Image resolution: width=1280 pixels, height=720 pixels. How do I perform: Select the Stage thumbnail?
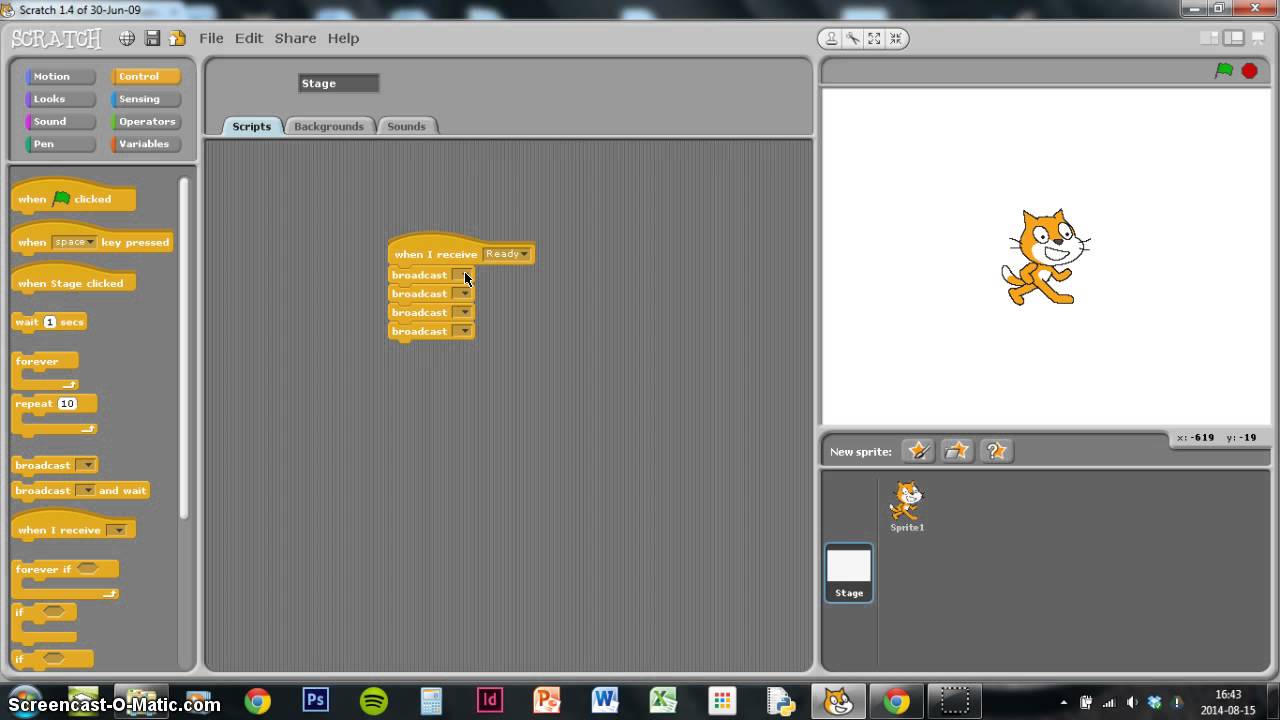849,572
